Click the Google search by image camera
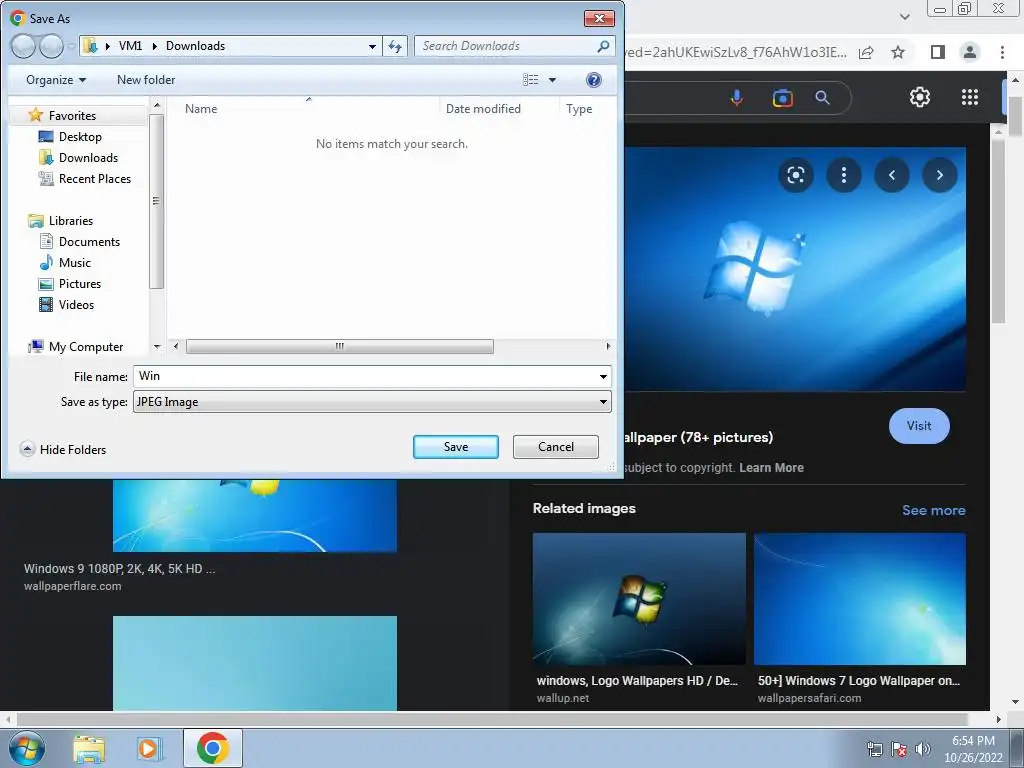1024x768 pixels. pos(782,98)
